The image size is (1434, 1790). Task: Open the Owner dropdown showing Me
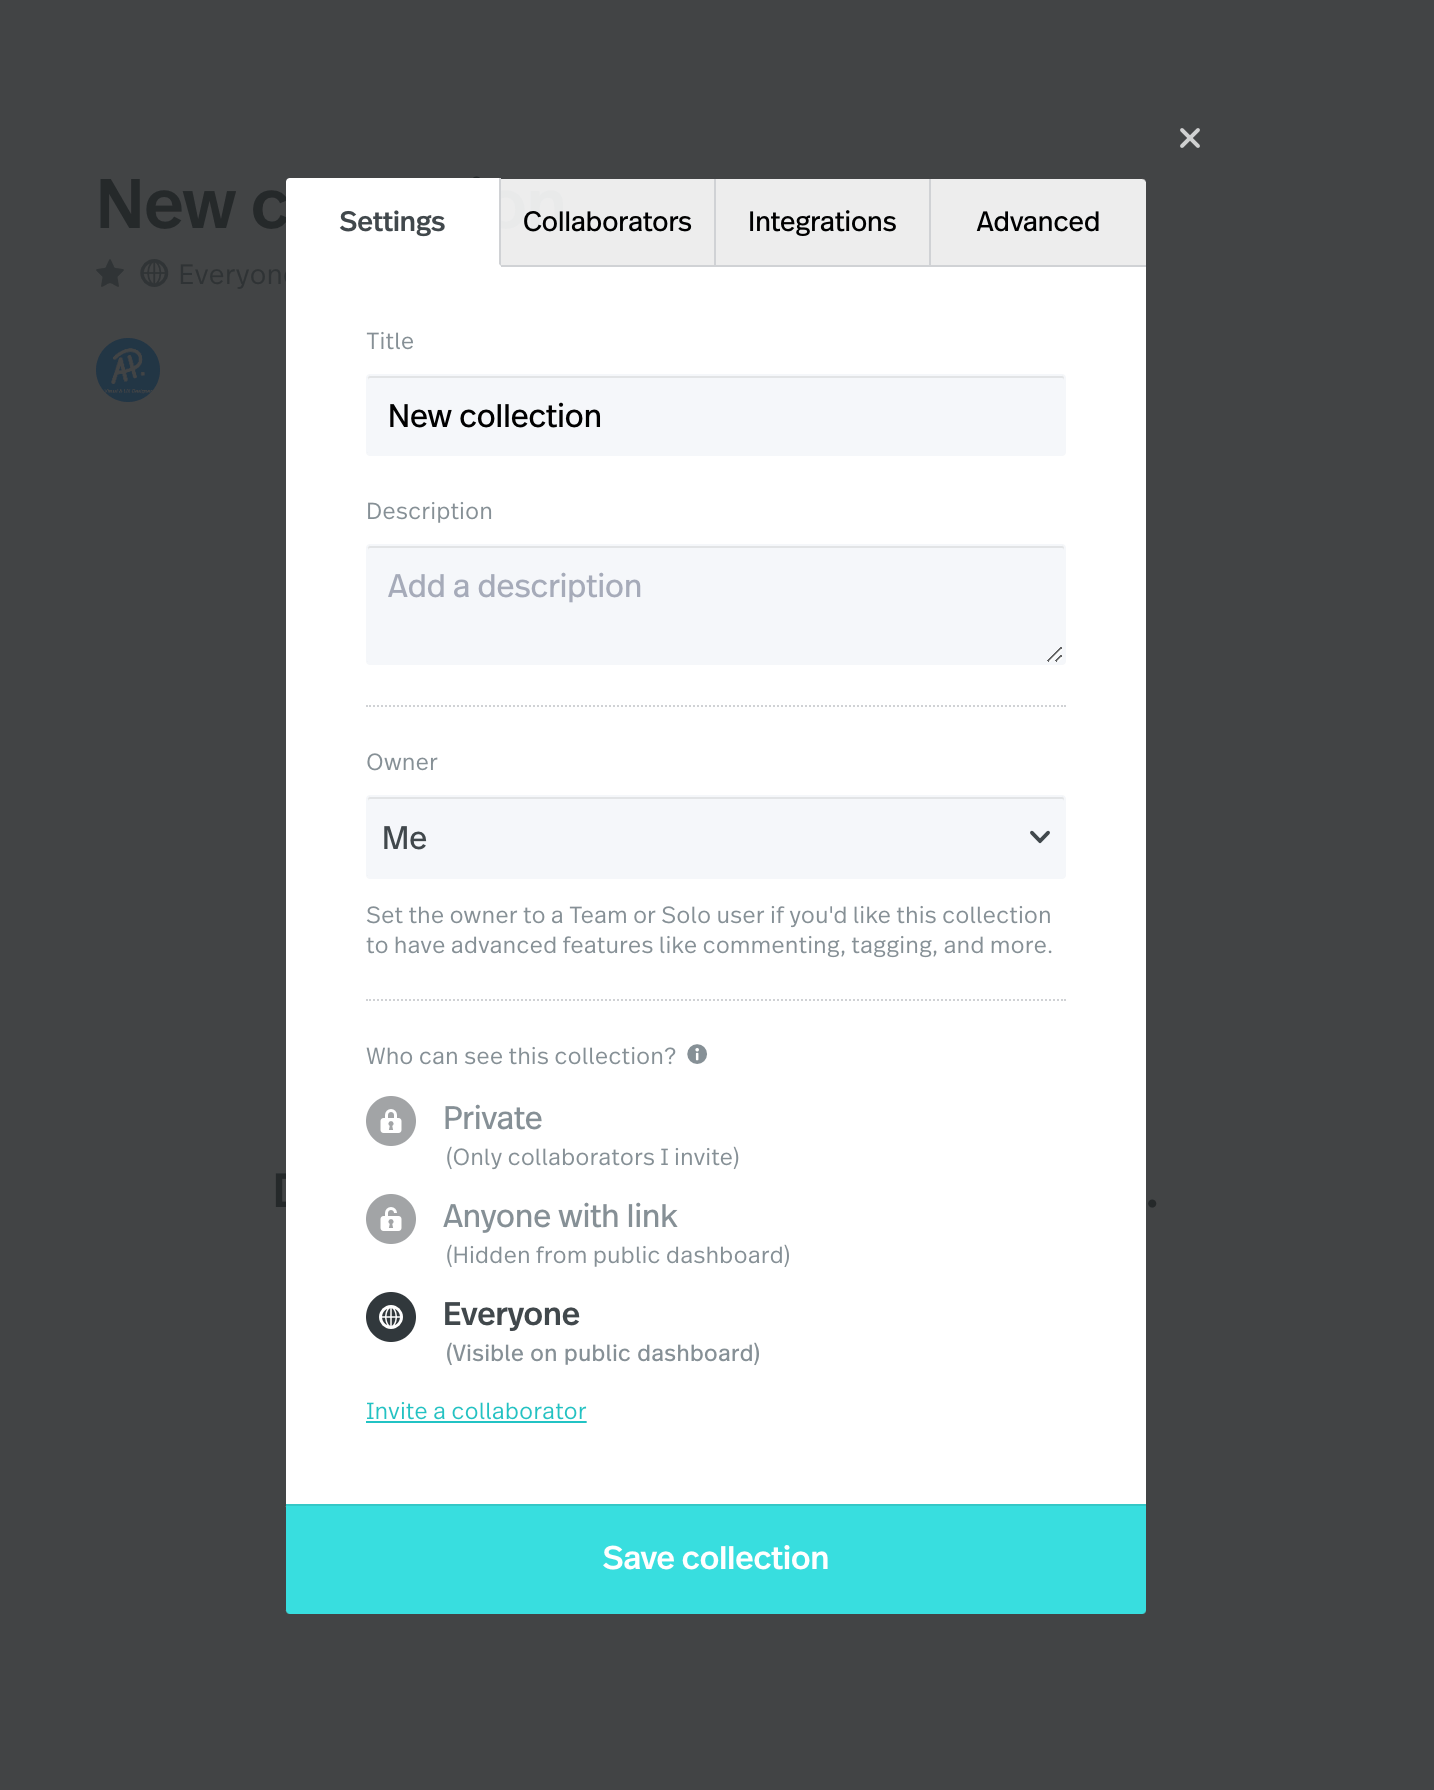[x=716, y=838]
